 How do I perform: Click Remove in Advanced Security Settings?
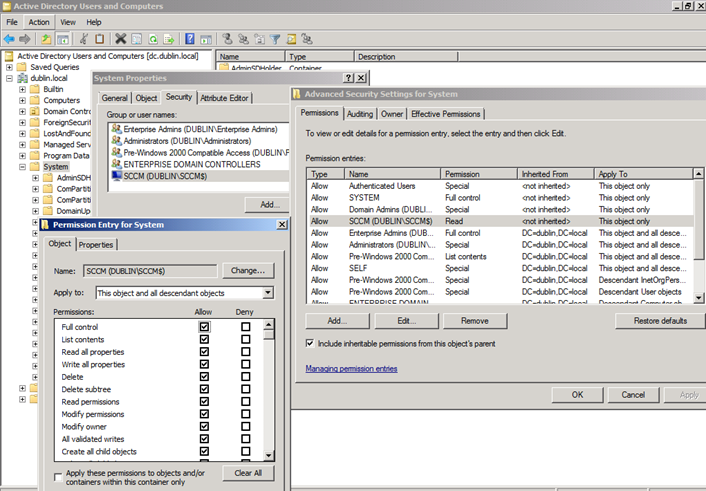[x=475, y=321]
